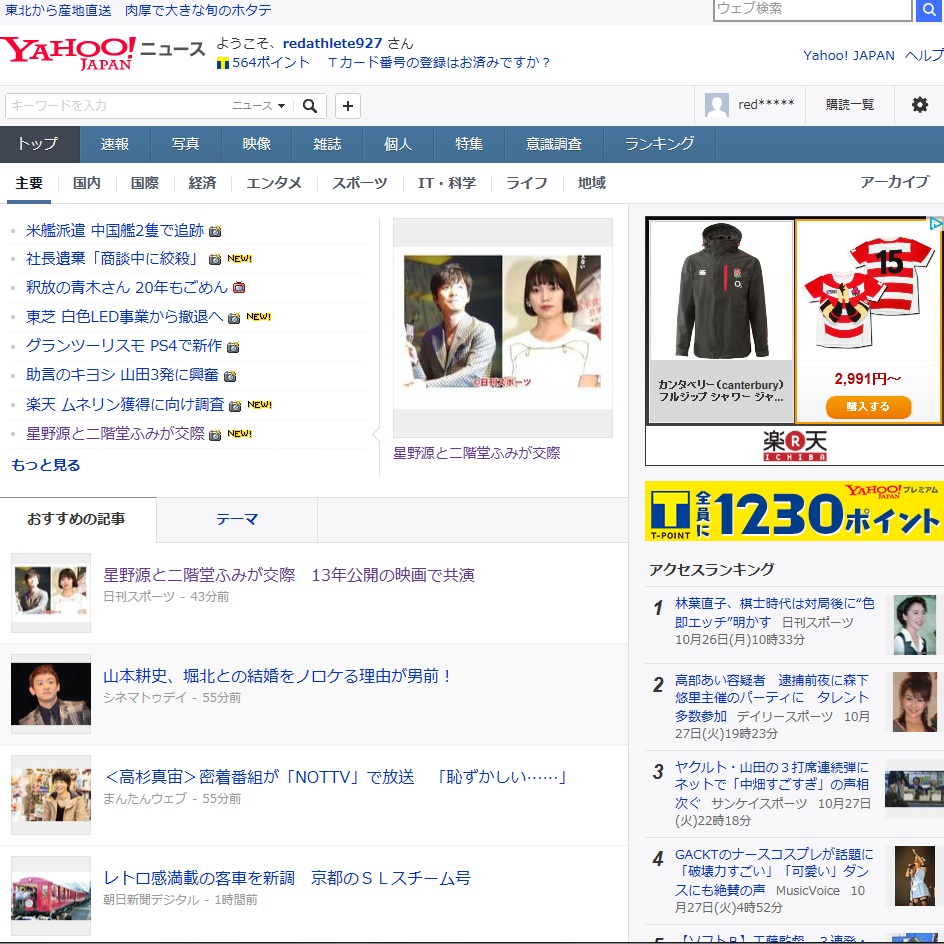Open the 個人 navigation tab
This screenshot has width=944, height=944.
398,144
